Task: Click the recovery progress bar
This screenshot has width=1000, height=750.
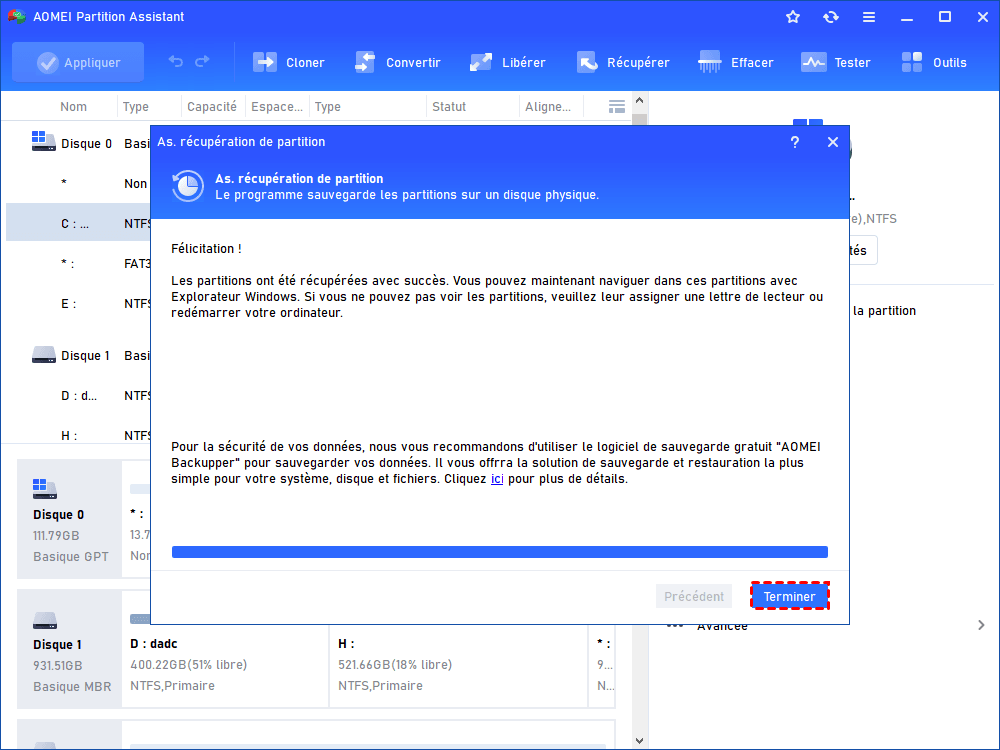Action: (499, 552)
